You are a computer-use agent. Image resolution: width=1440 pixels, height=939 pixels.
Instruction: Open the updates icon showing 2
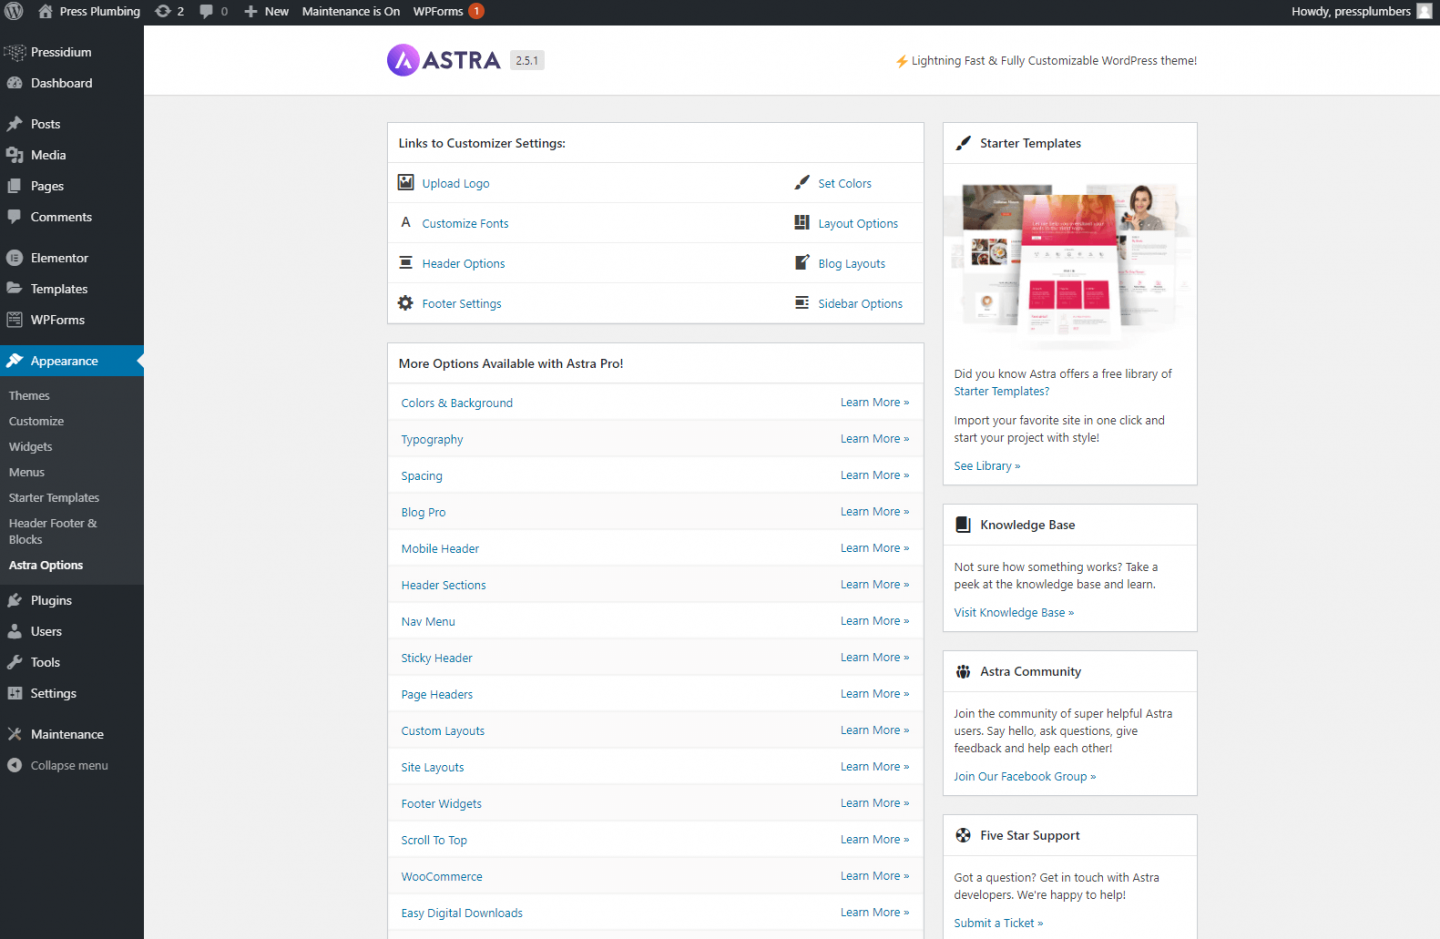[163, 11]
